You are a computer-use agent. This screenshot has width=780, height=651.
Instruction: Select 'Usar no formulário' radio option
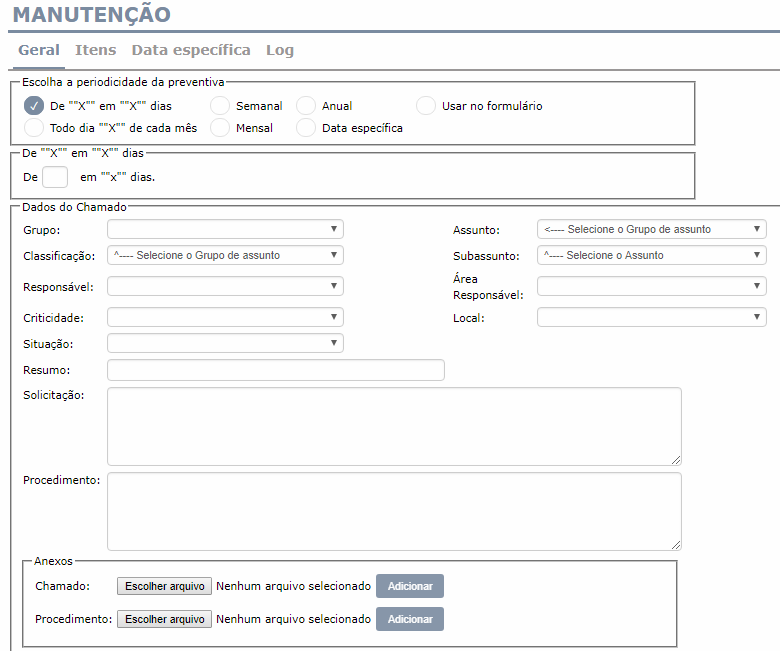(x=426, y=106)
